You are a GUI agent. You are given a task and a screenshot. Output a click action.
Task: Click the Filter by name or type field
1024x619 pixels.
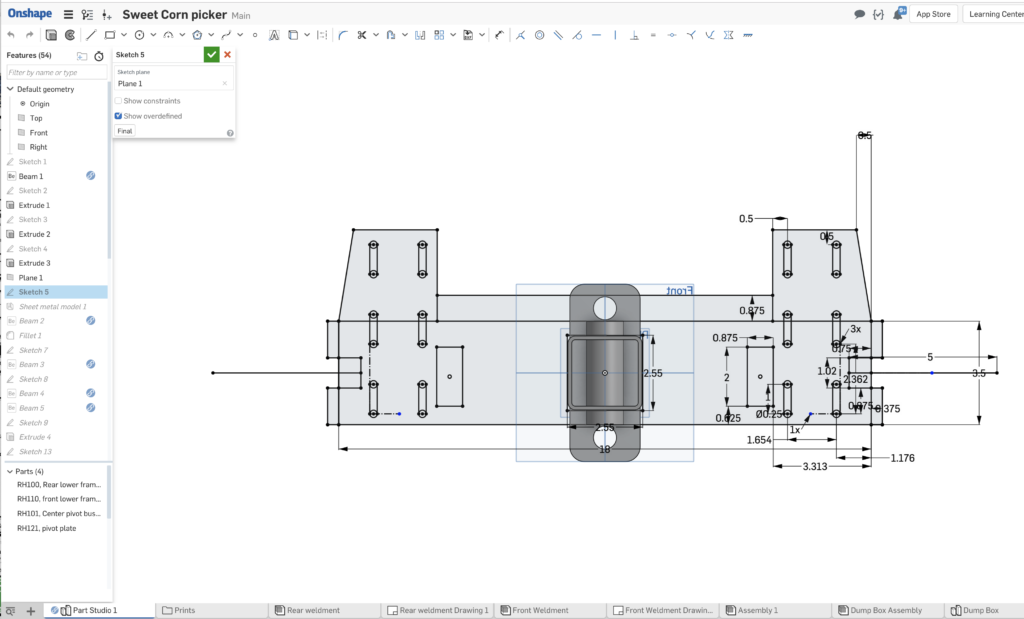click(55, 72)
